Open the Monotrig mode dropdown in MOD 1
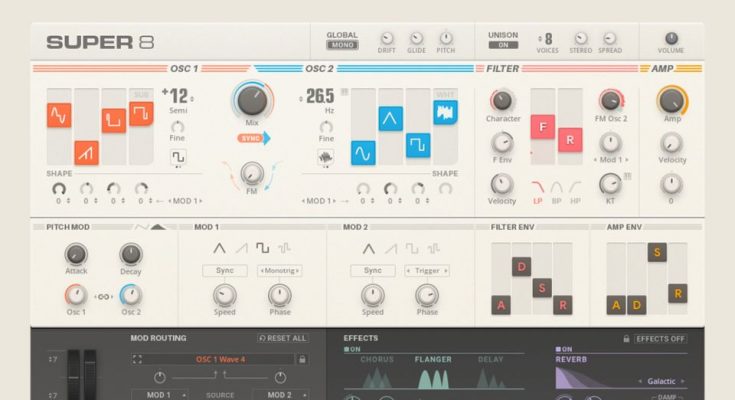 coord(280,271)
